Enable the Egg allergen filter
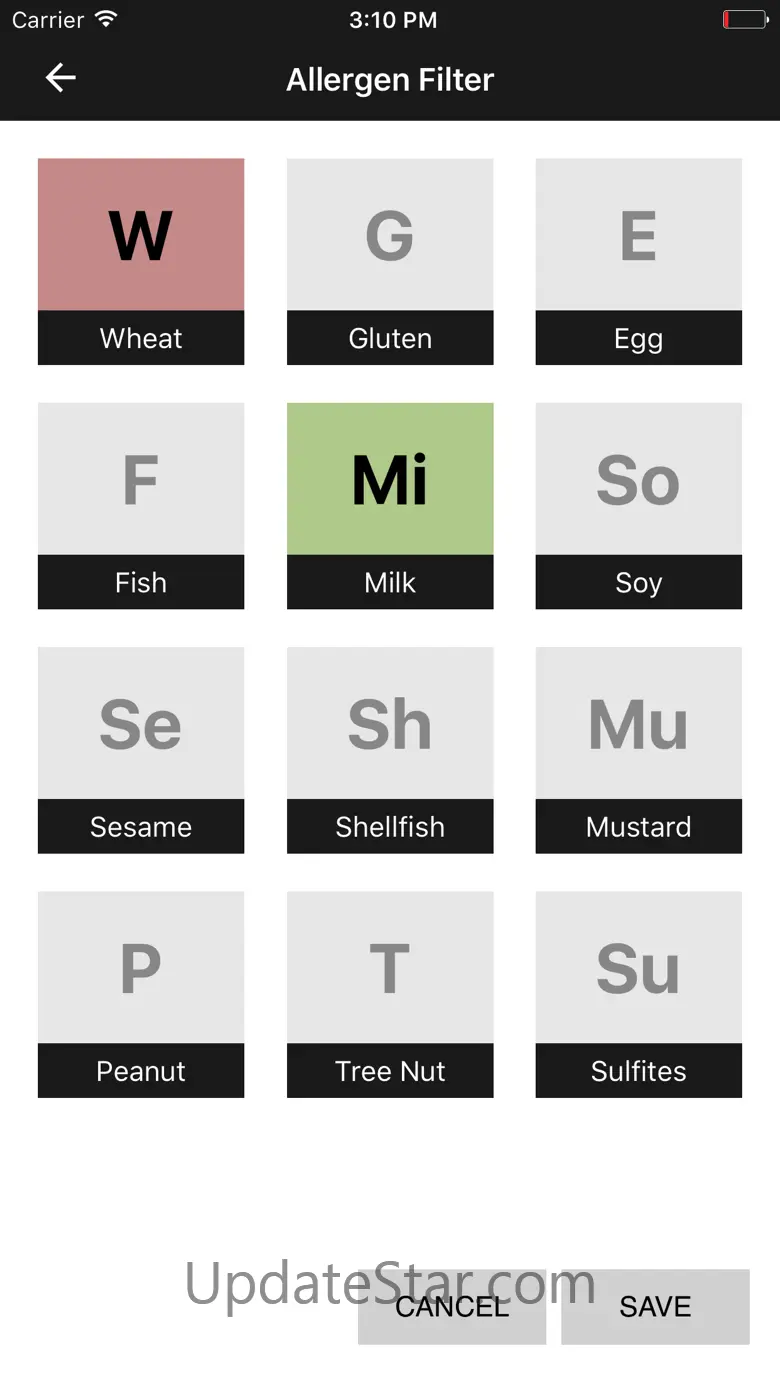 pyautogui.click(x=638, y=235)
